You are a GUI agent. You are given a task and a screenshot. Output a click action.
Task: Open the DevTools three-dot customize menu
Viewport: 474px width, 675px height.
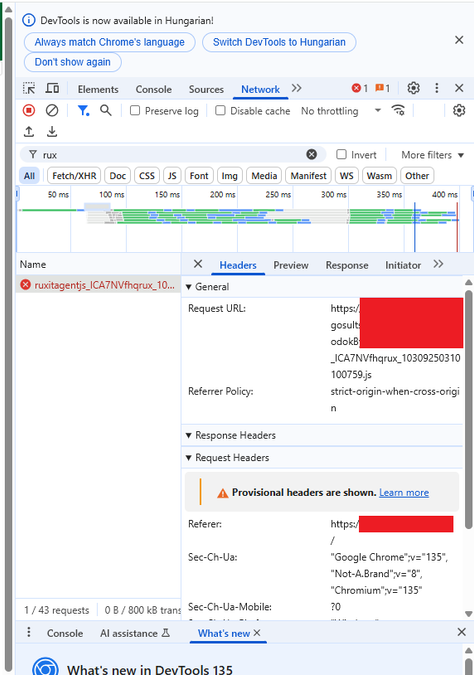(437, 88)
